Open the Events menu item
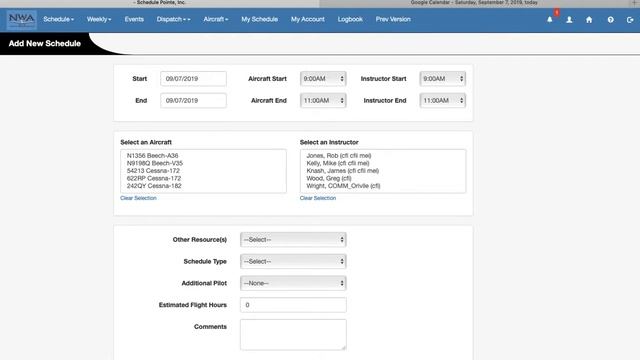The width and height of the screenshot is (640, 360). [x=134, y=19]
